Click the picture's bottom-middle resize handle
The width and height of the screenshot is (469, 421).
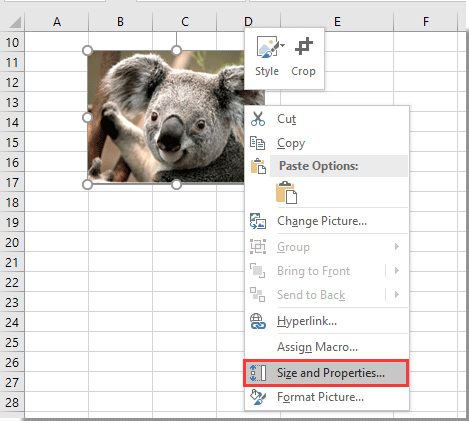pyautogui.click(x=176, y=184)
